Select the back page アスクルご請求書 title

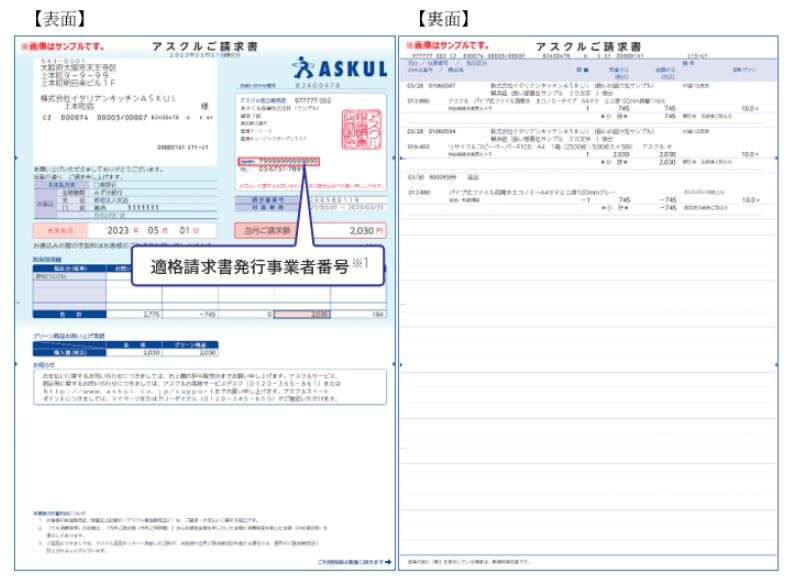click(588, 46)
